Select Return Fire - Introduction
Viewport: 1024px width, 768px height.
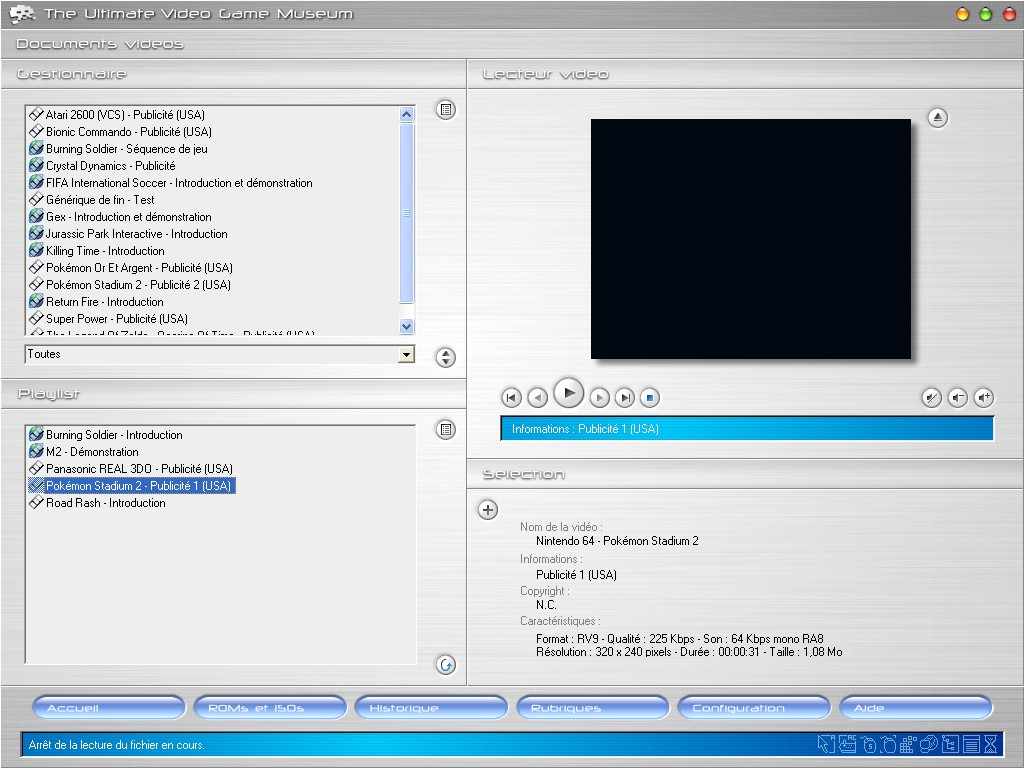click(x=96, y=301)
